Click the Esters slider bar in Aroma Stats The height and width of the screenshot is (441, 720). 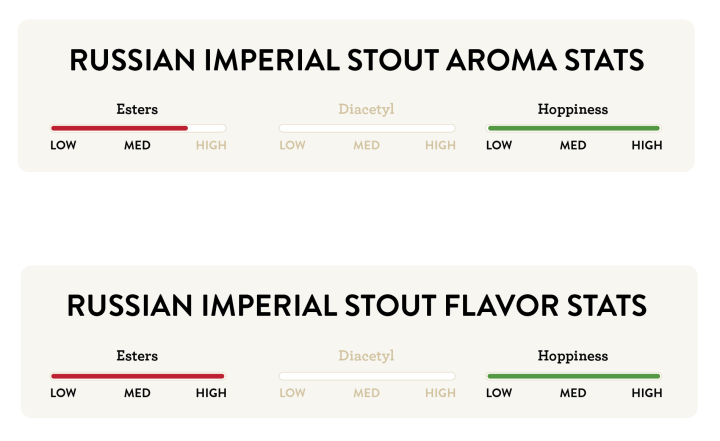tap(138, 128)
